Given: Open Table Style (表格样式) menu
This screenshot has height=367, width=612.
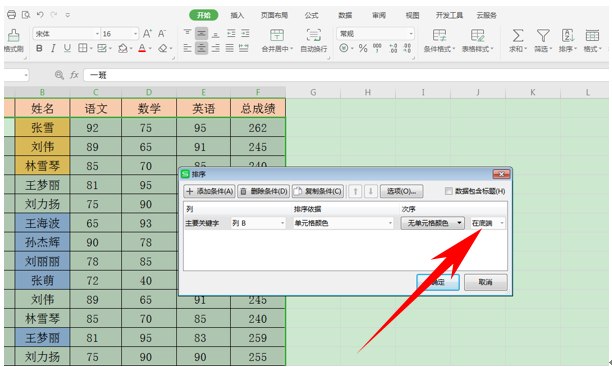Looking at the screenshot, I should [x=477, y=41].
